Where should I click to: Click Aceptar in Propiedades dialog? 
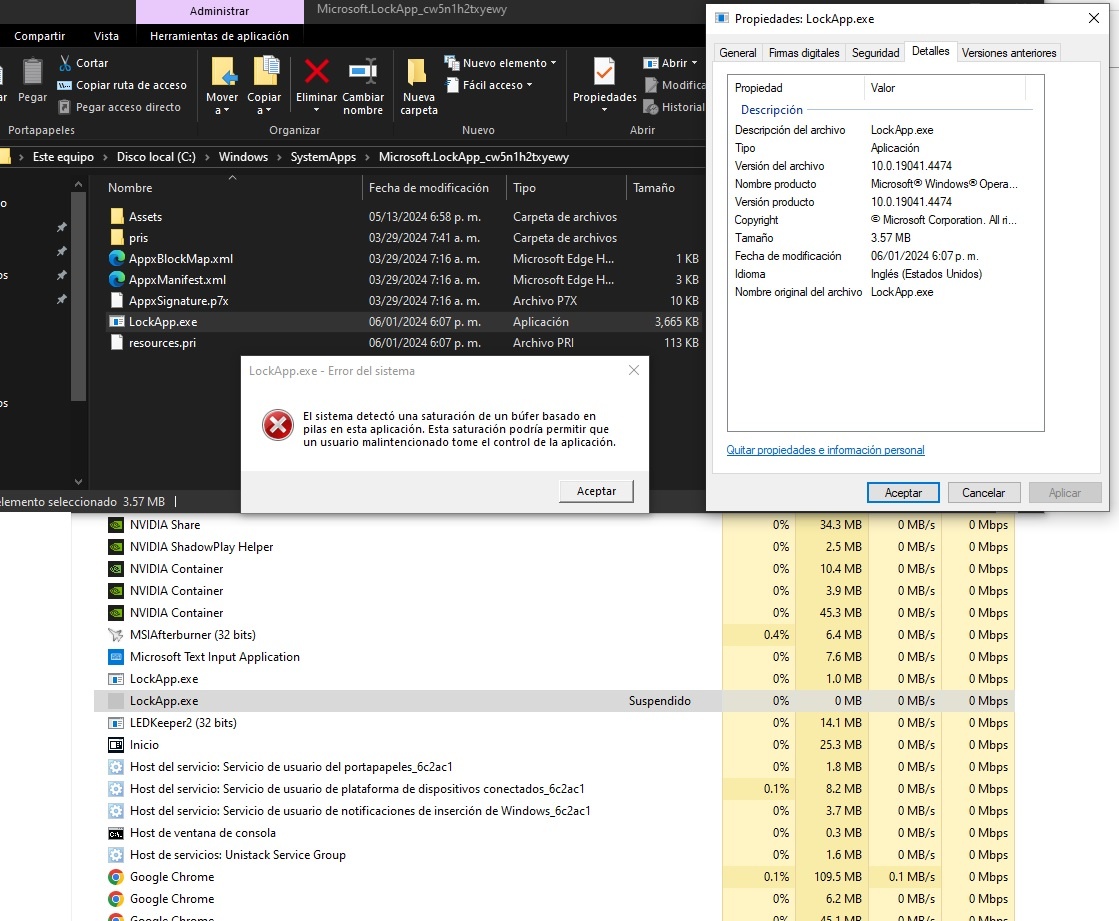903,493
